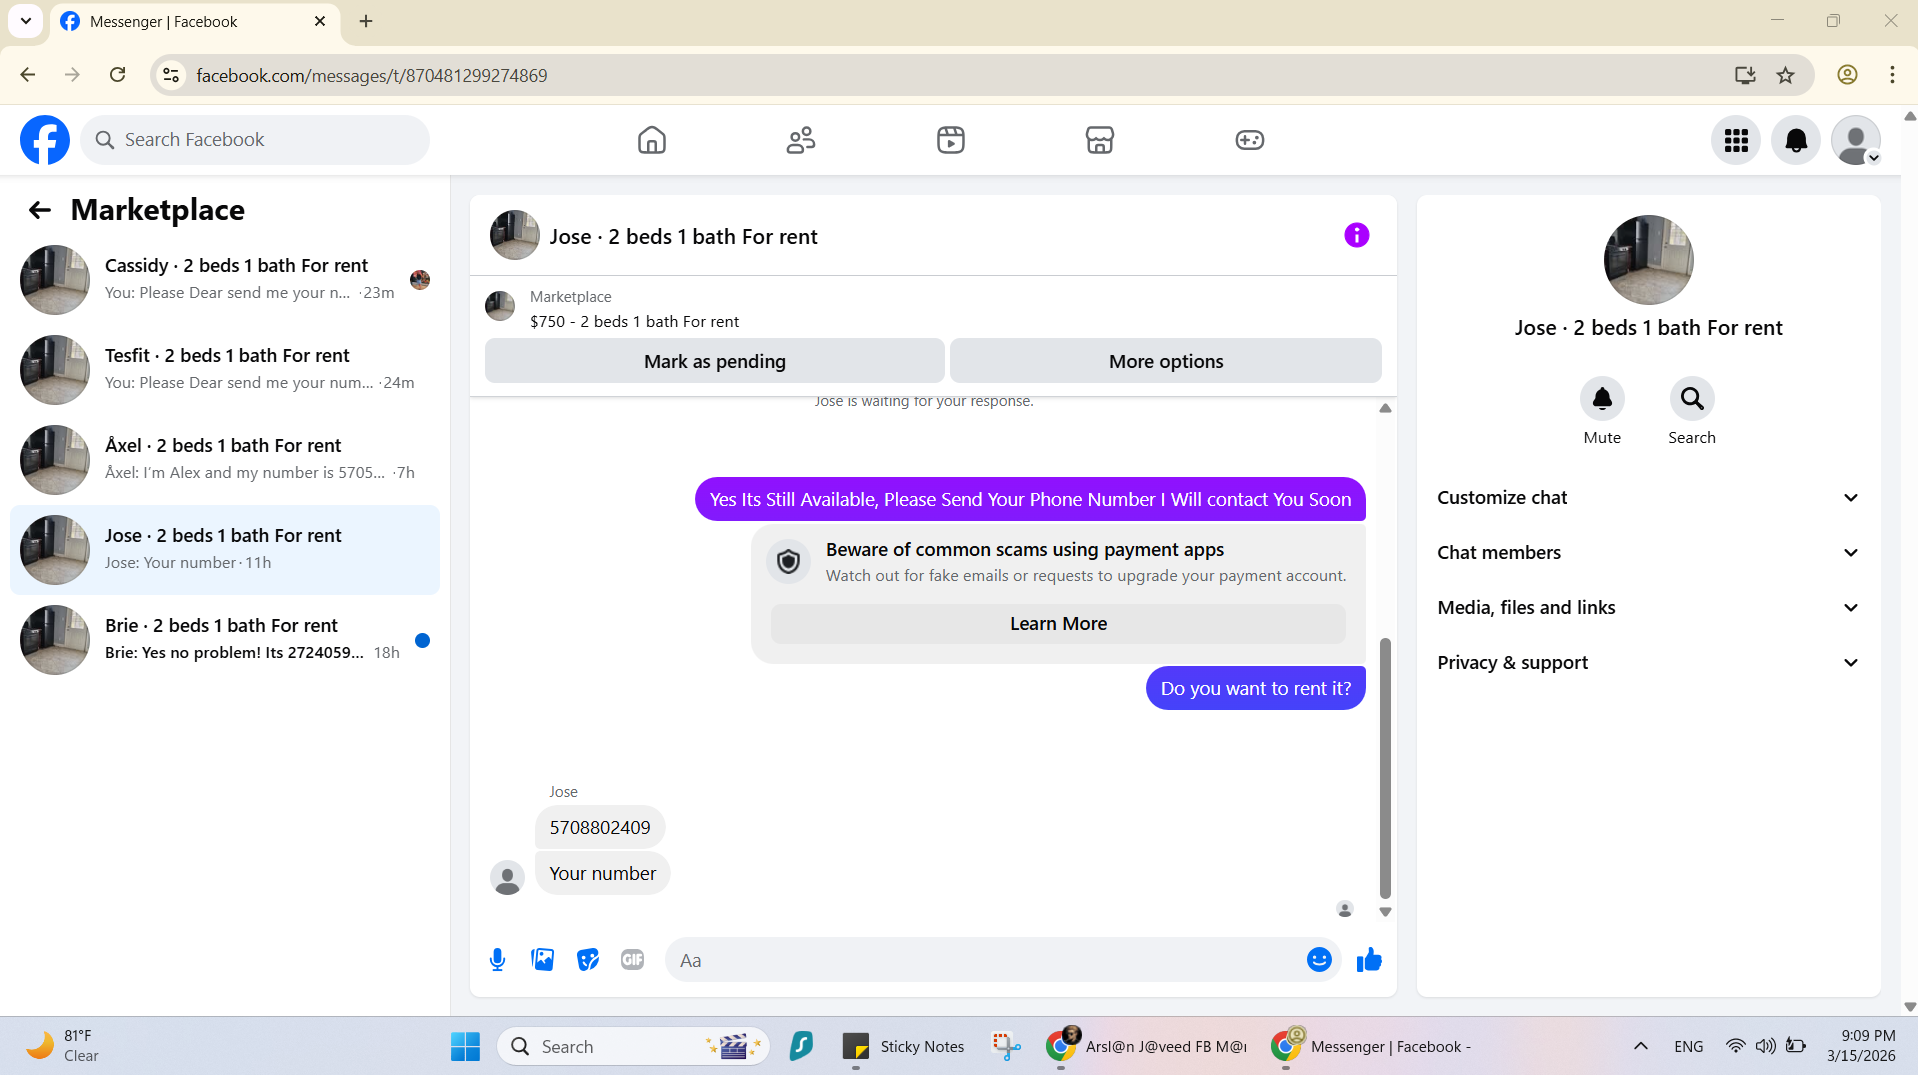Screen dimensions: 1918x1075
Task: Click More options button
Action: coord(1166,361)
